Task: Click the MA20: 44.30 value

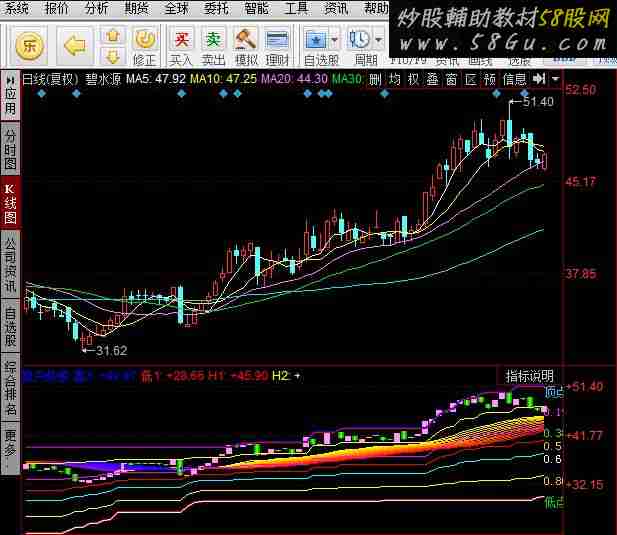Action: (x=294, y=79)
